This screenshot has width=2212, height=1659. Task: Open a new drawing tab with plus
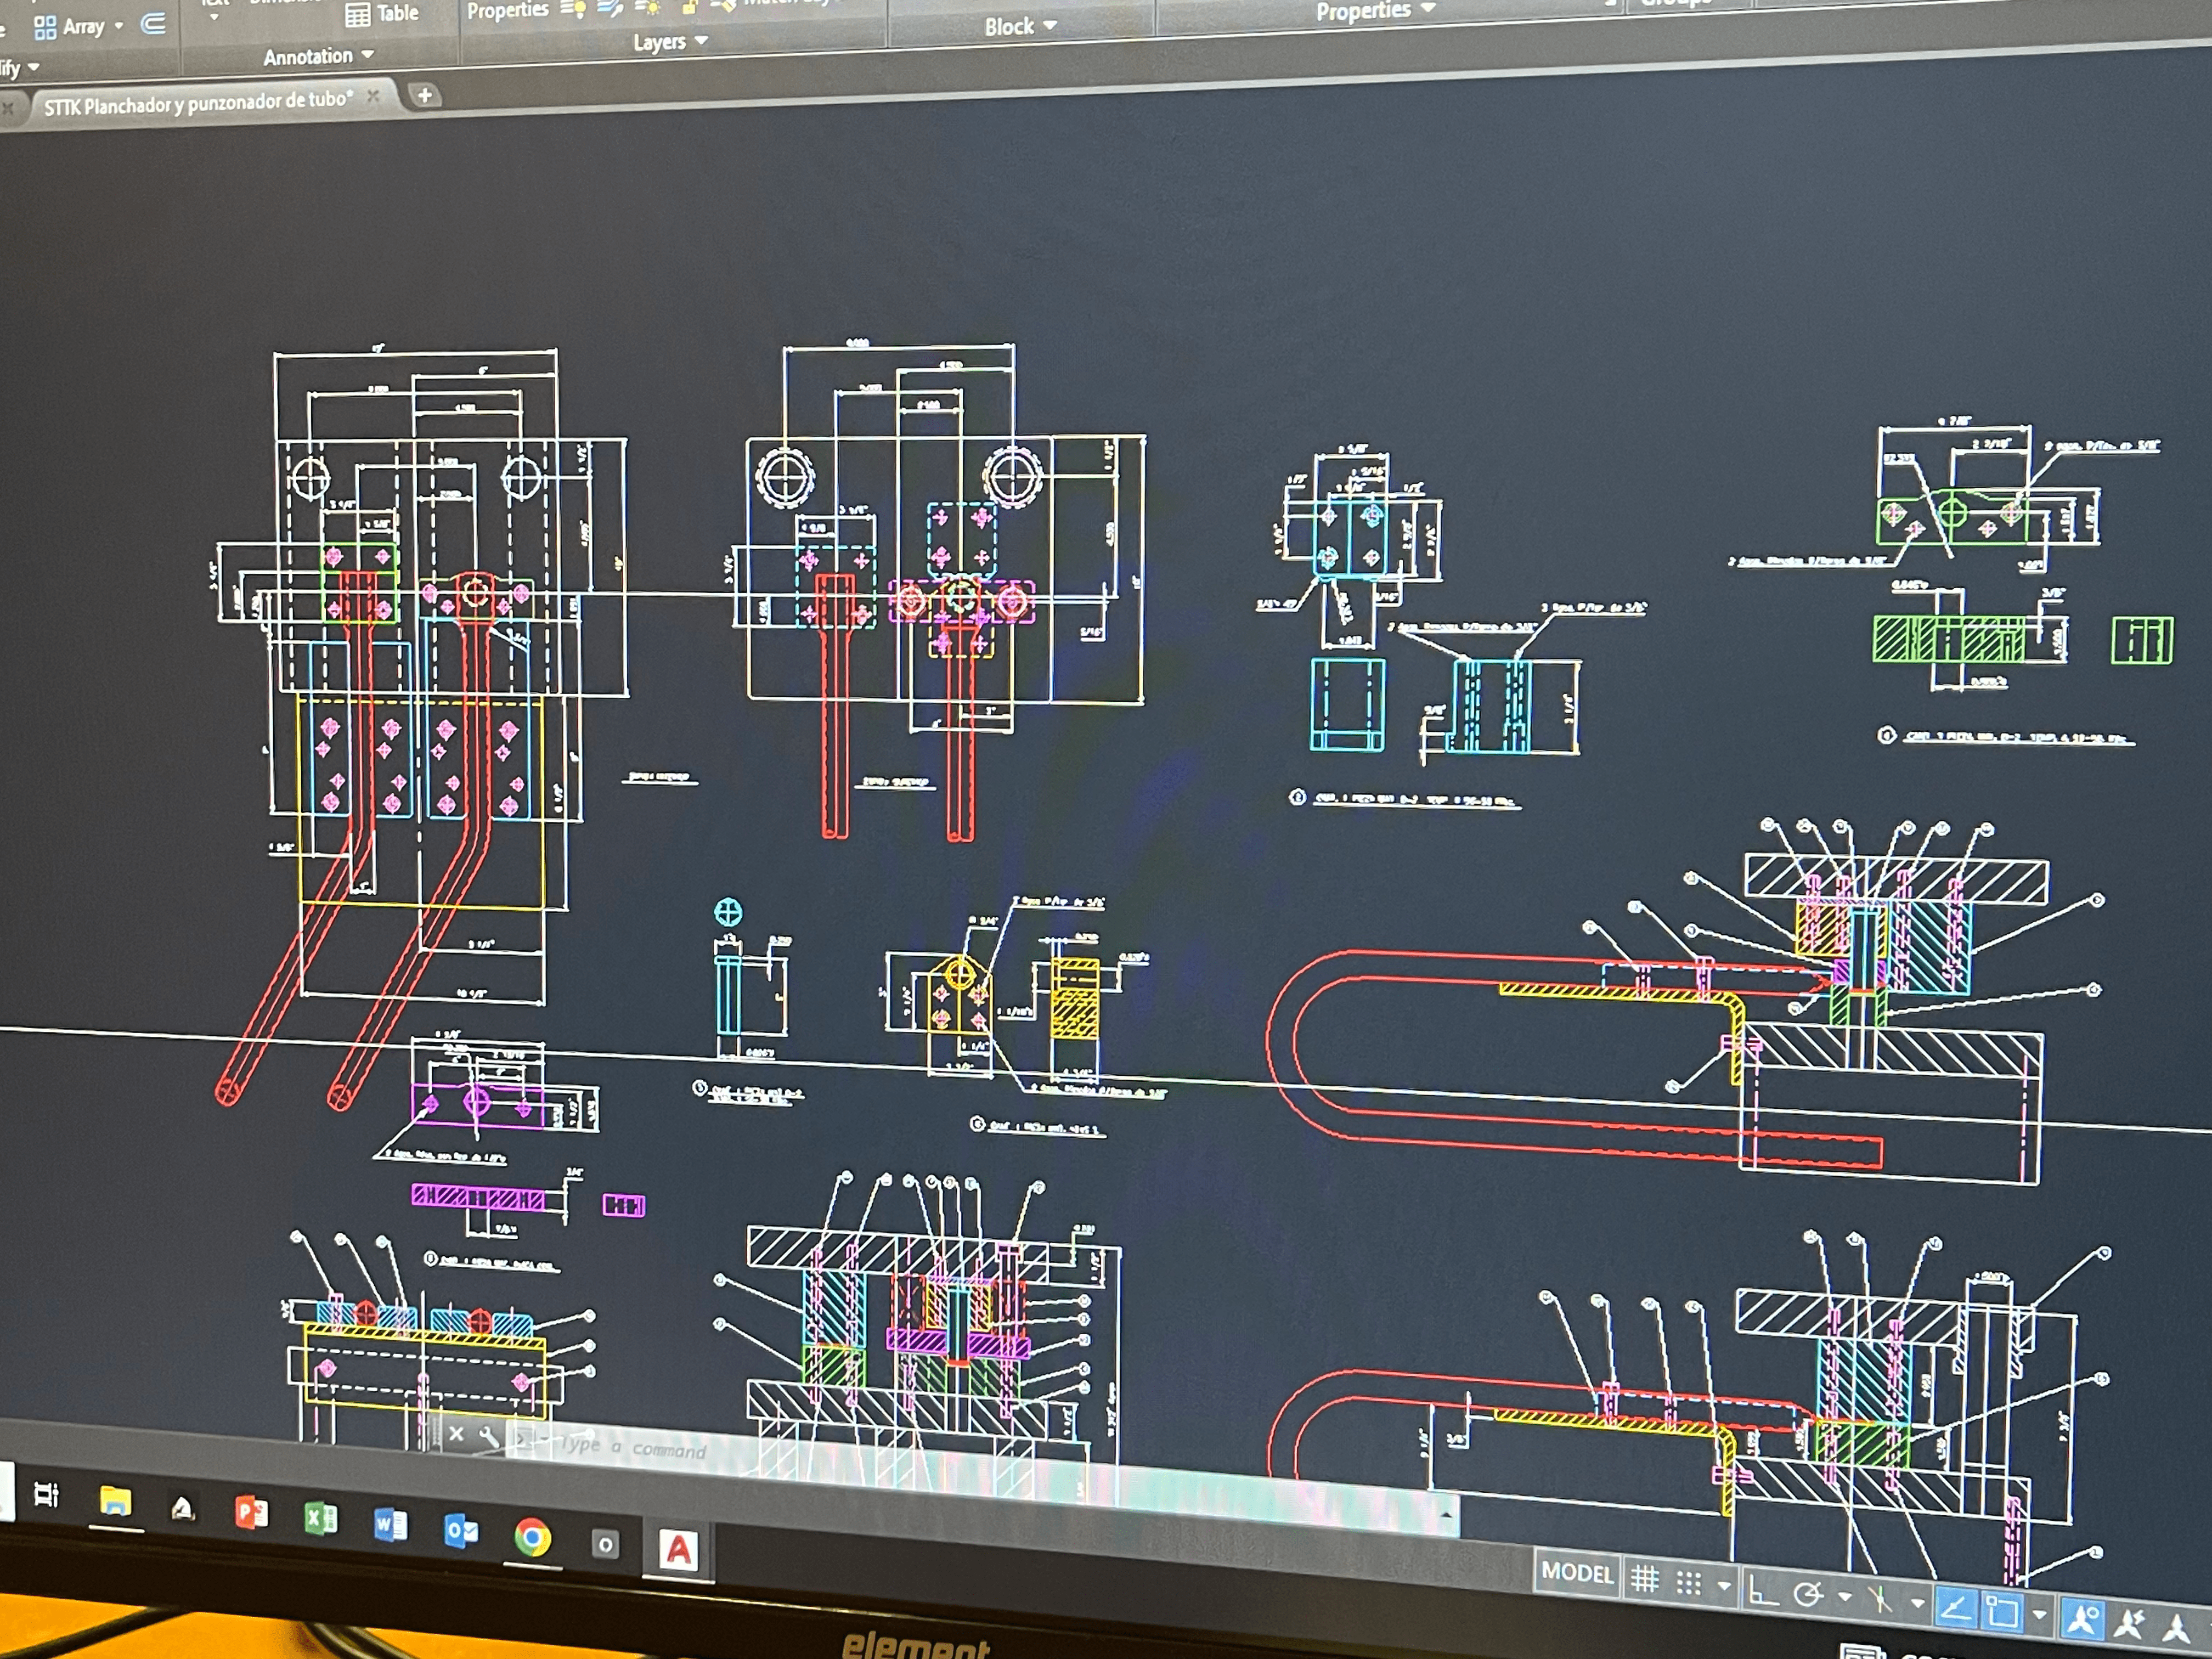tap(424, 95)
